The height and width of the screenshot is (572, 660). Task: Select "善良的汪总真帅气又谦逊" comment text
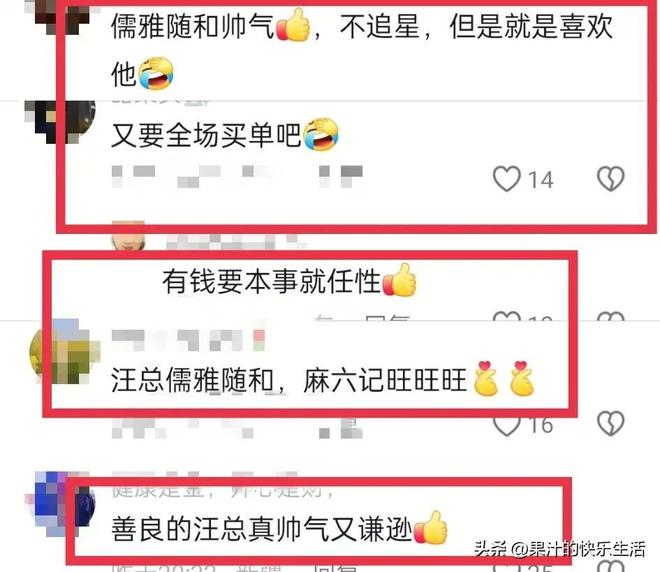(262, 529)
